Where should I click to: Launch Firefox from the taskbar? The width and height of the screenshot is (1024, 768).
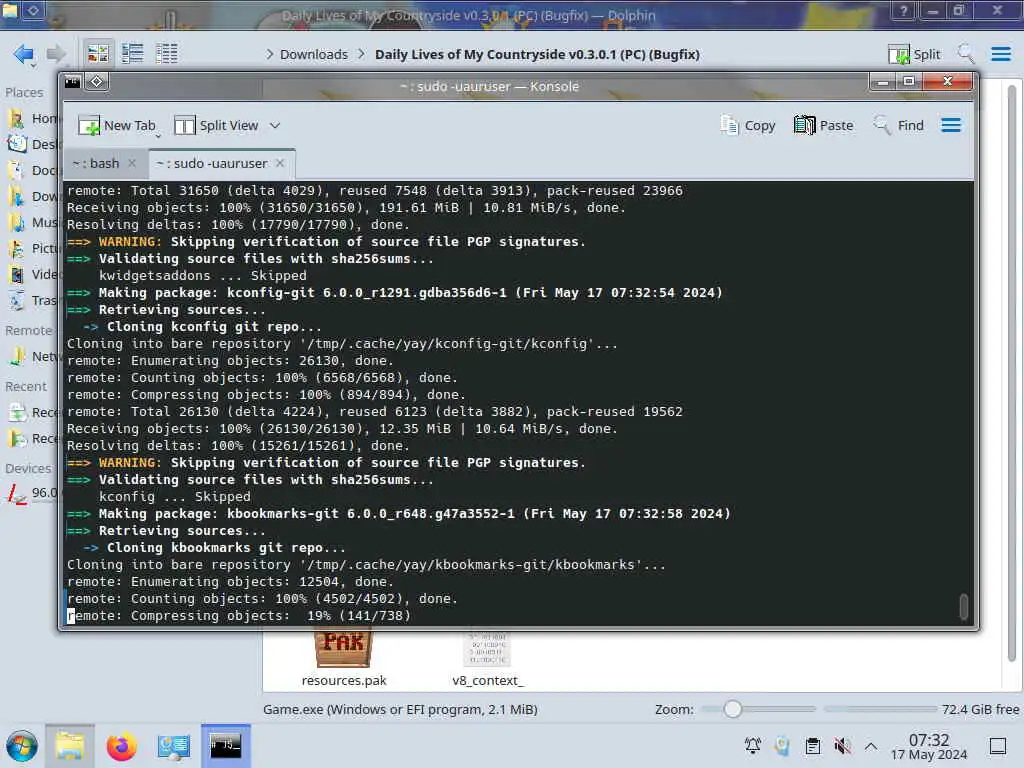[x=121, y=746]
